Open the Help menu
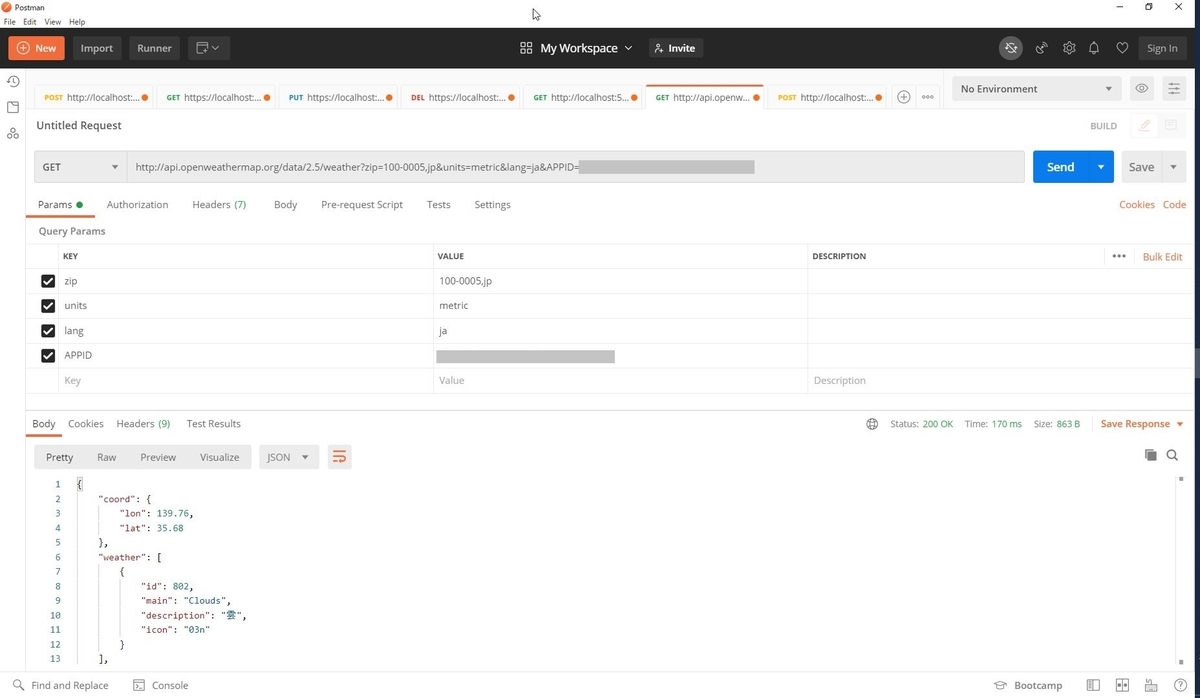1200x698 pixels. [x=77, y=21]
